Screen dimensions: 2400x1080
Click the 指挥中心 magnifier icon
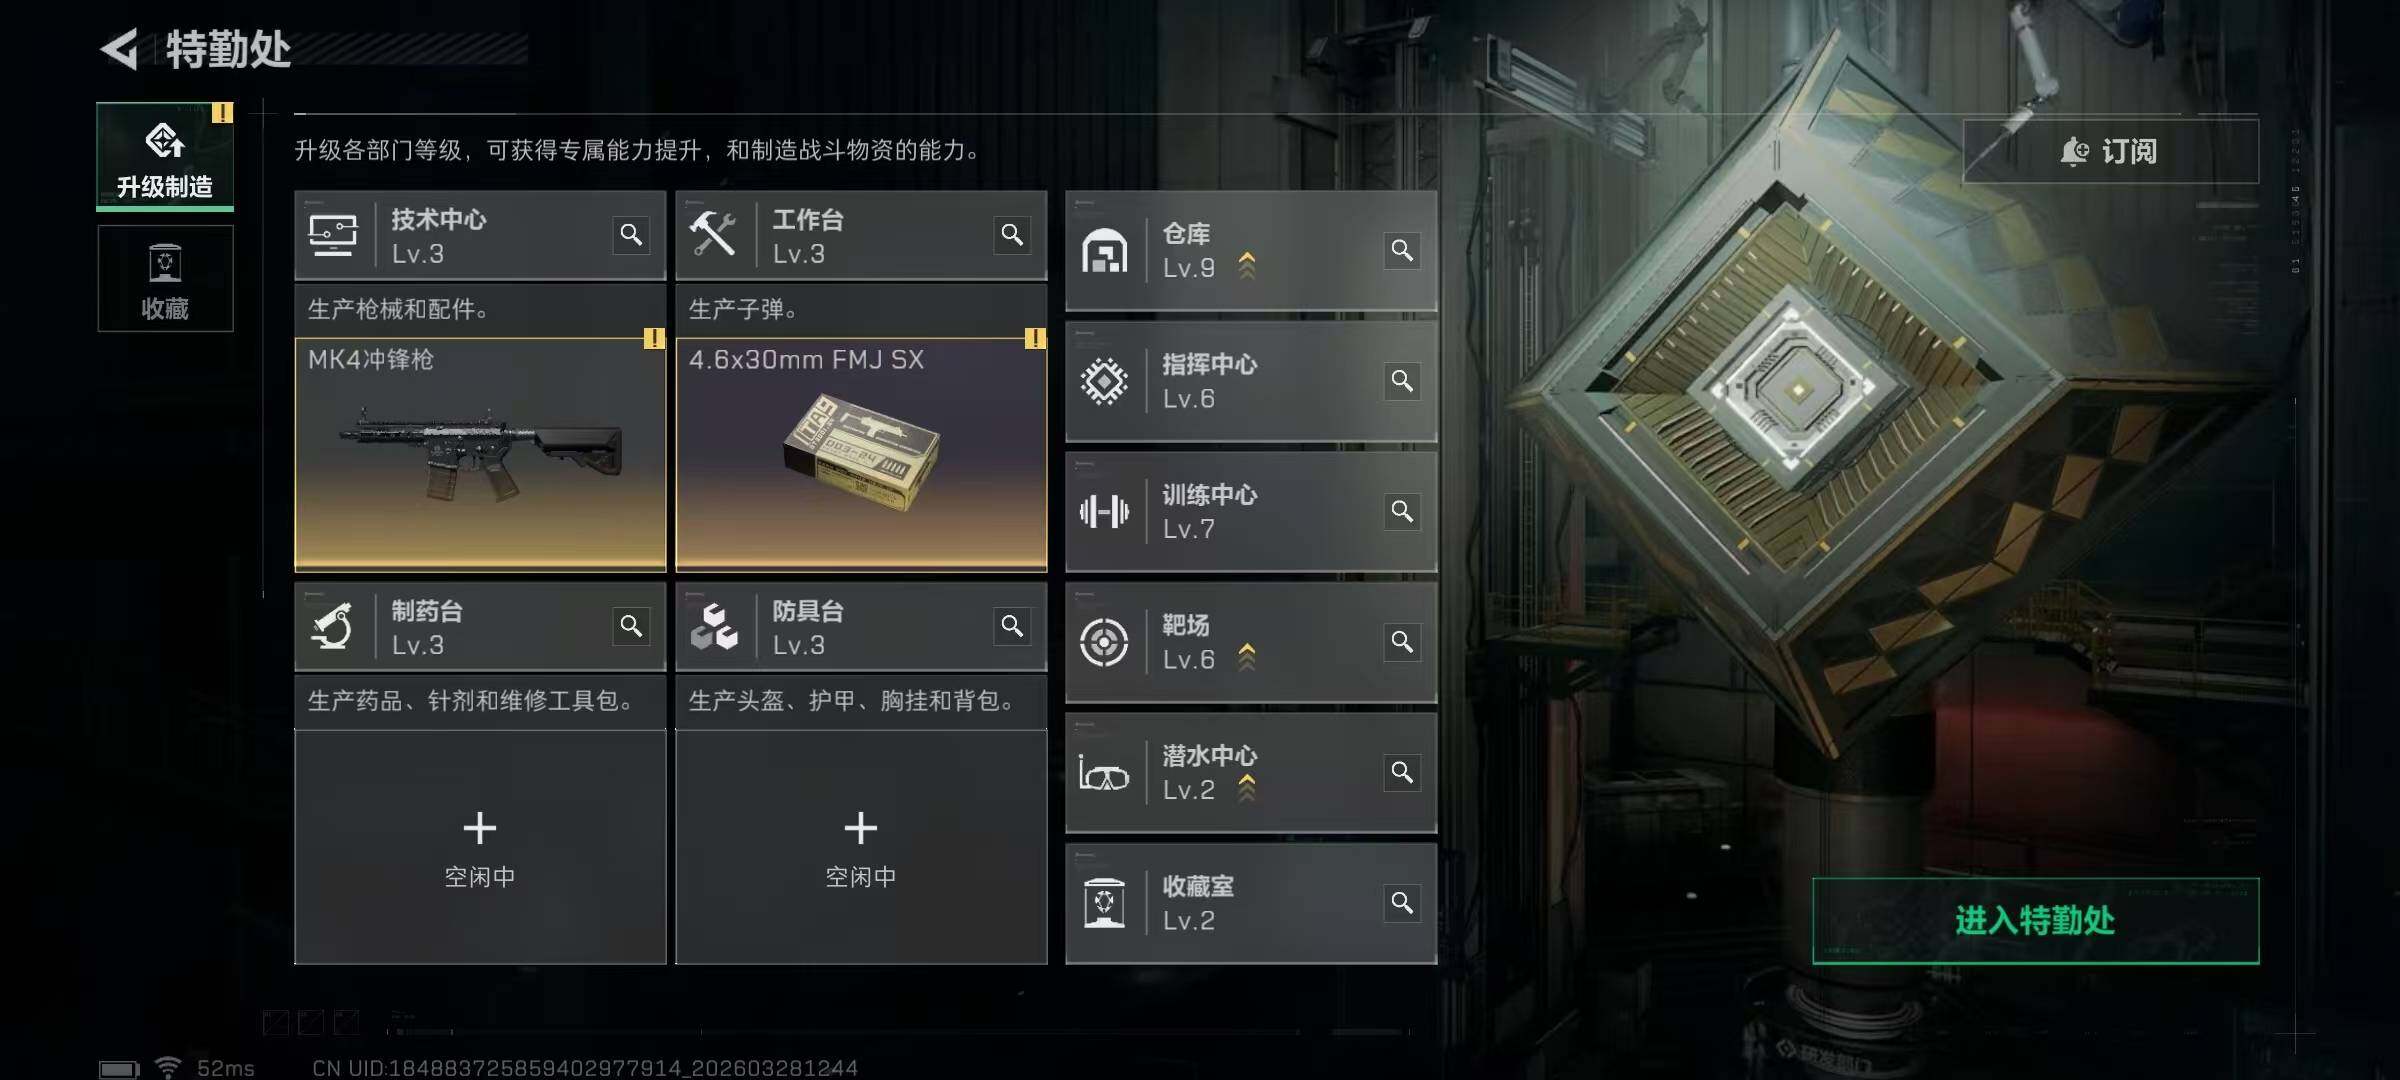[1402, 381]
